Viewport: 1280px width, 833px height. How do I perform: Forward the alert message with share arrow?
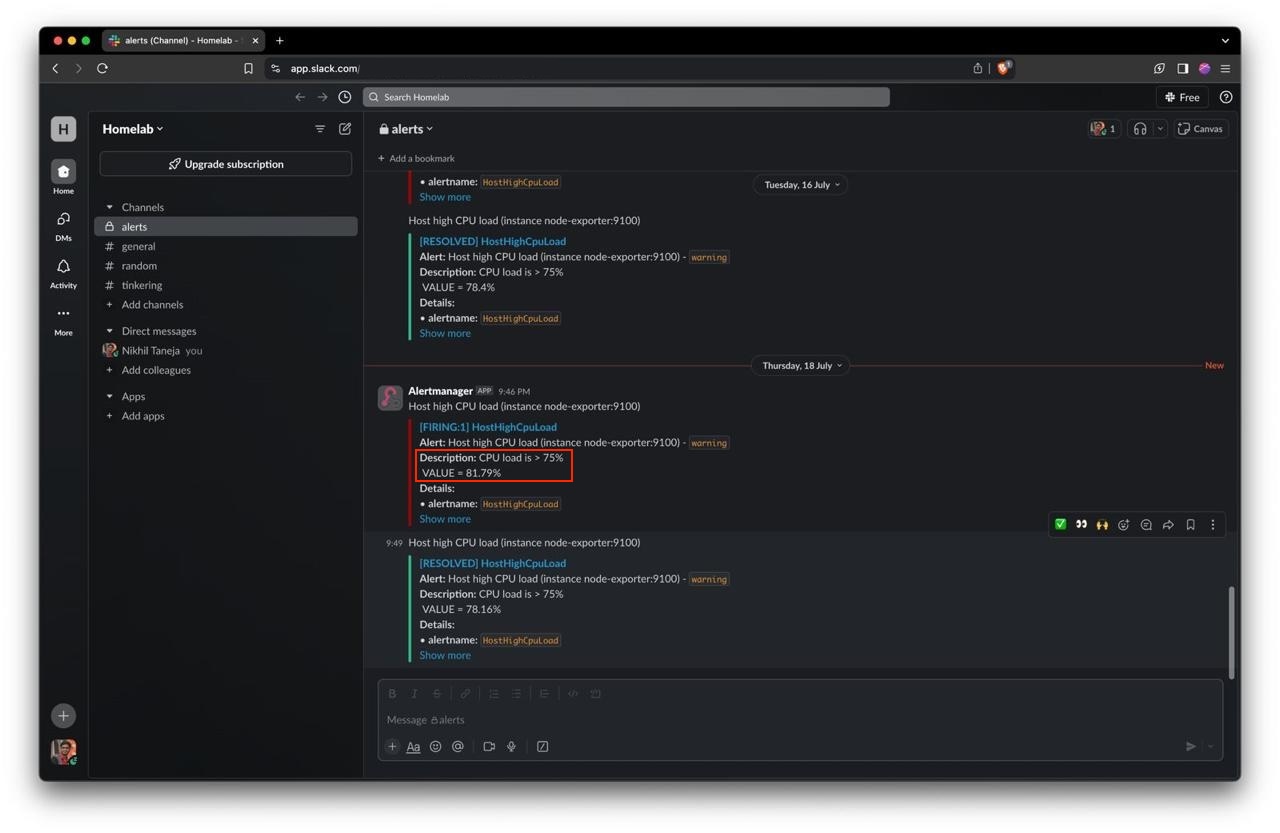pyautogui.click(x=1168, y=524)
